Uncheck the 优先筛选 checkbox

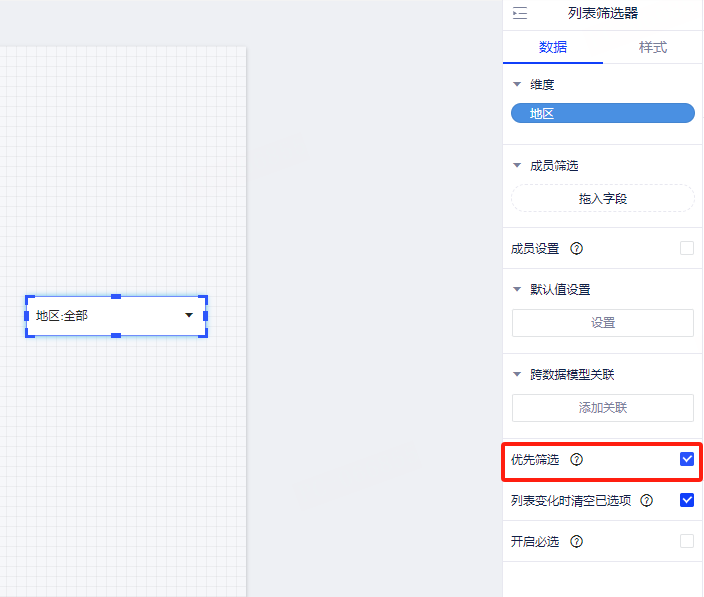point(687,460)
